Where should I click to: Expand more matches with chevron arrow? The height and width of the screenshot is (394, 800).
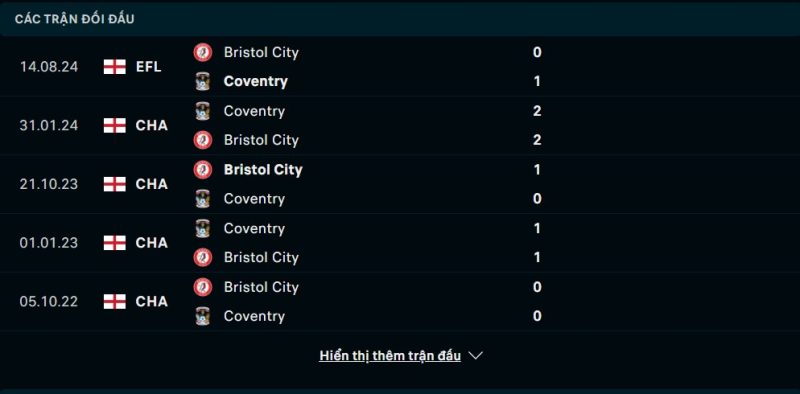pyautogui.click(x=476, y=356)
